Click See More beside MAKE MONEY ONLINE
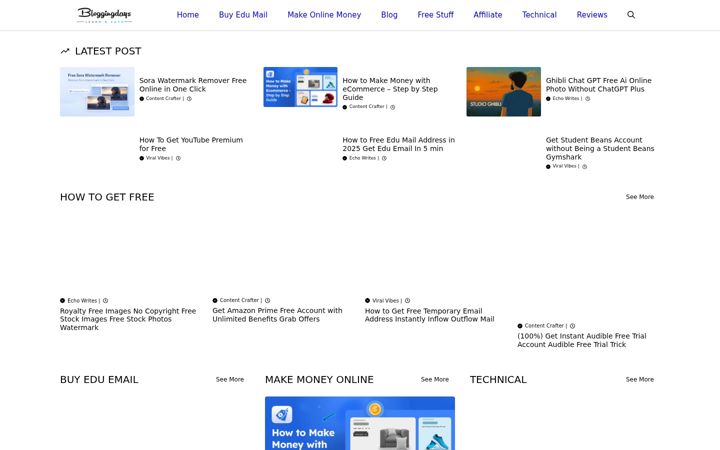This screenshot has height=450, width=720. 435,380
